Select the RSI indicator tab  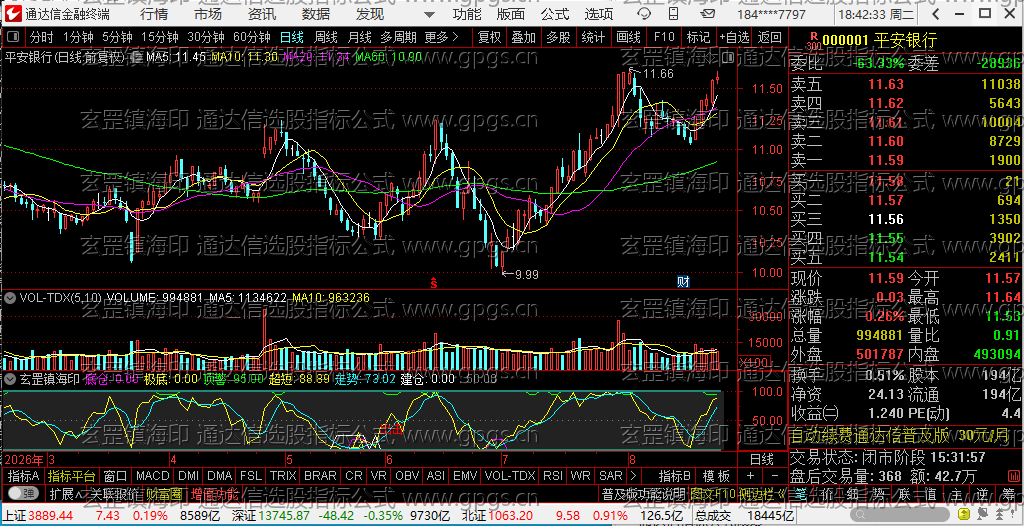pos(553,476)
